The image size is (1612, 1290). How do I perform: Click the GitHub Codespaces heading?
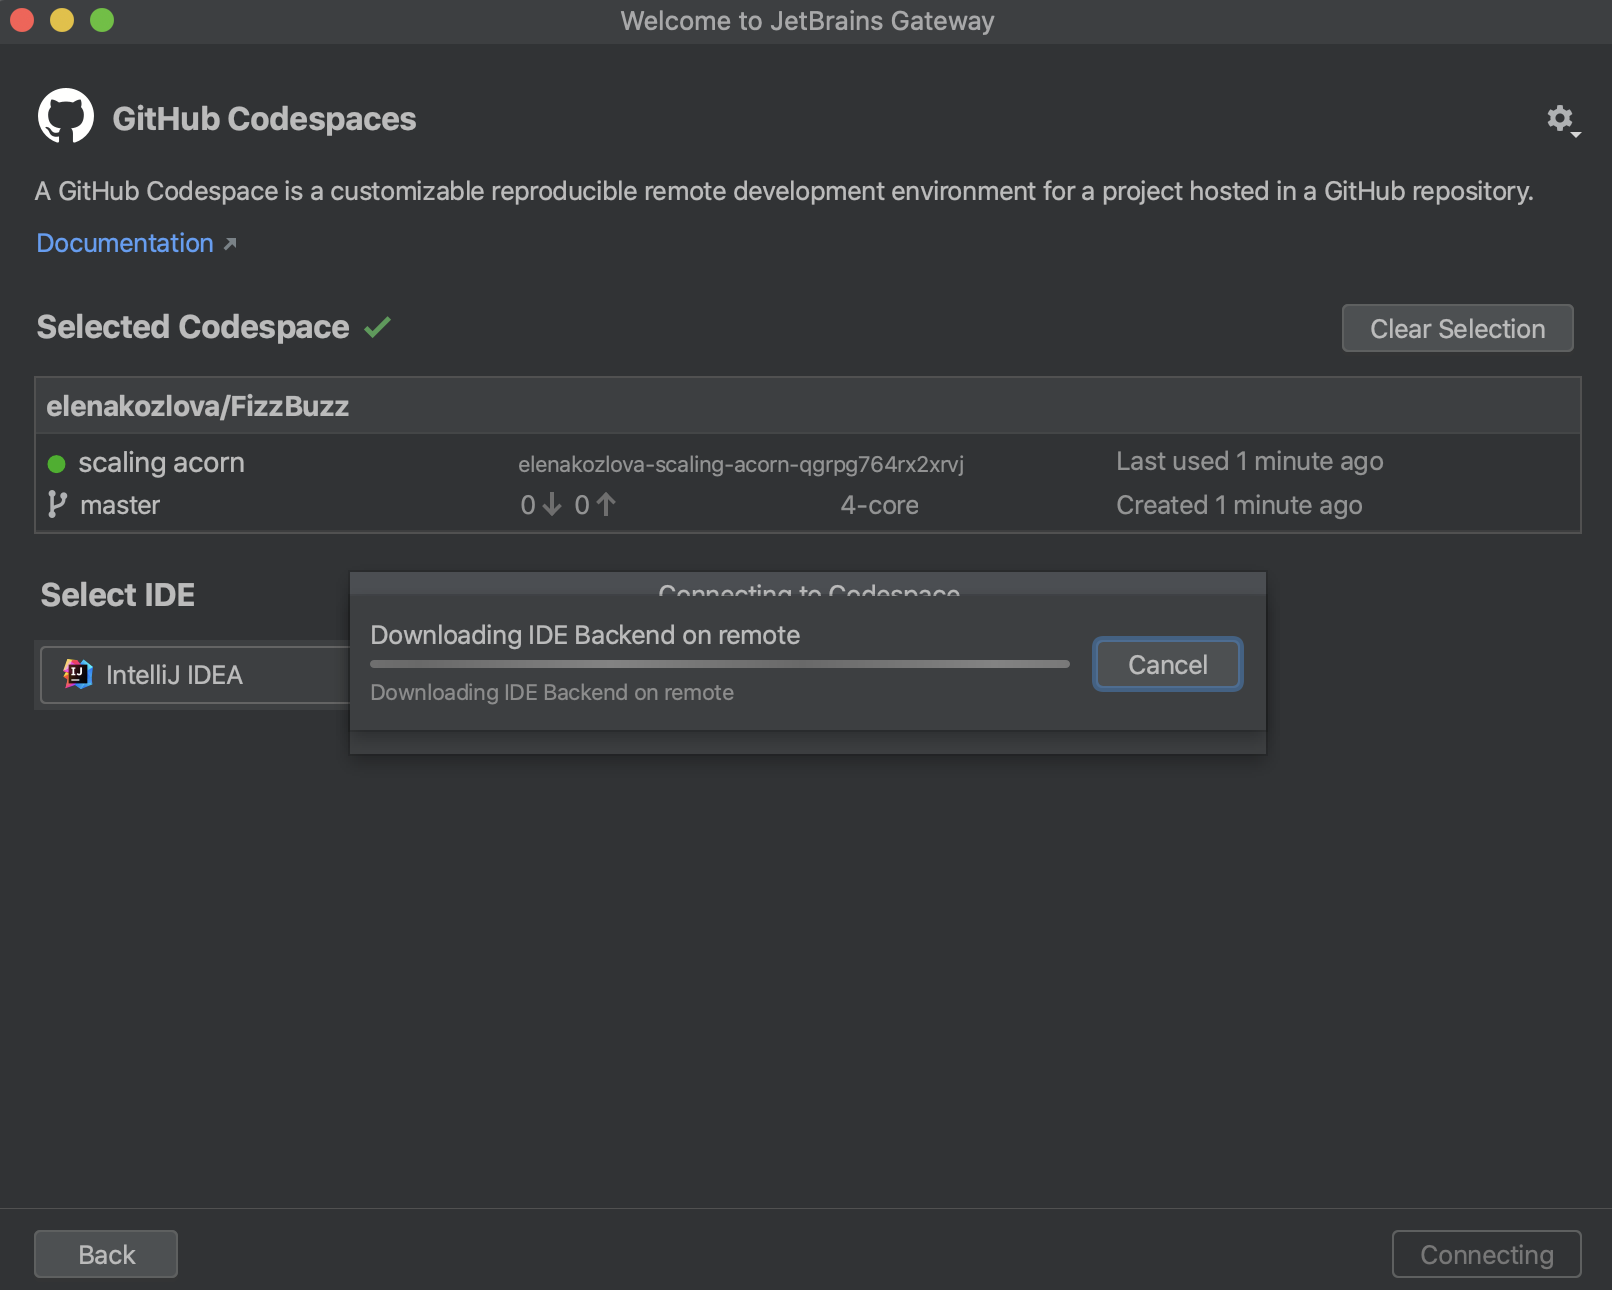264,119
